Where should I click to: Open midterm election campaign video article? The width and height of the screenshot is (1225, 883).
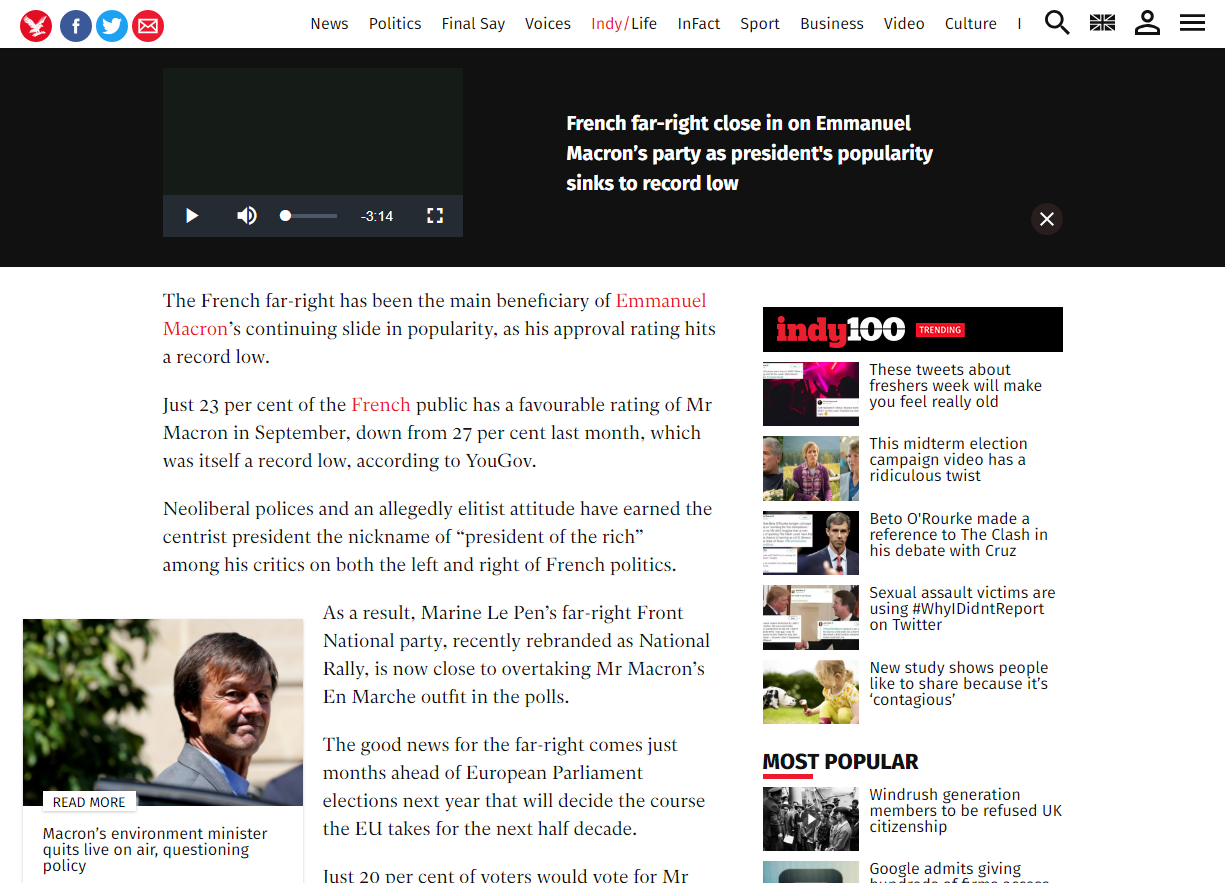(948, 460)
